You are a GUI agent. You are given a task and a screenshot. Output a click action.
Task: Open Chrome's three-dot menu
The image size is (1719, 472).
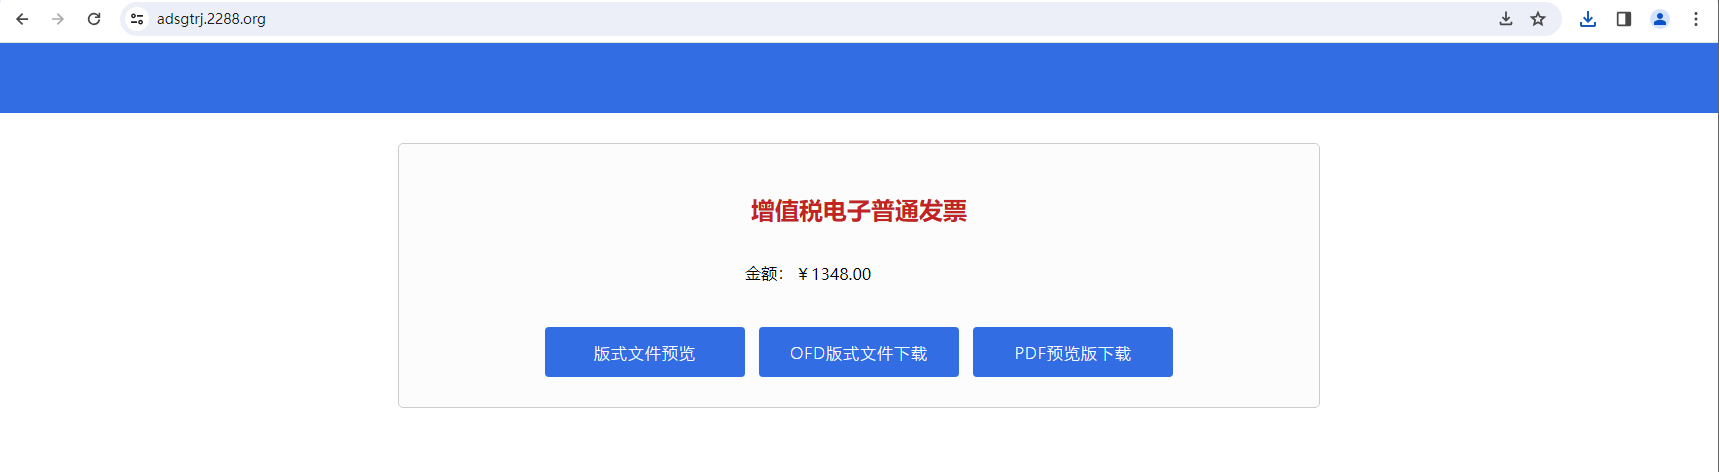[x=1696, y=19]
